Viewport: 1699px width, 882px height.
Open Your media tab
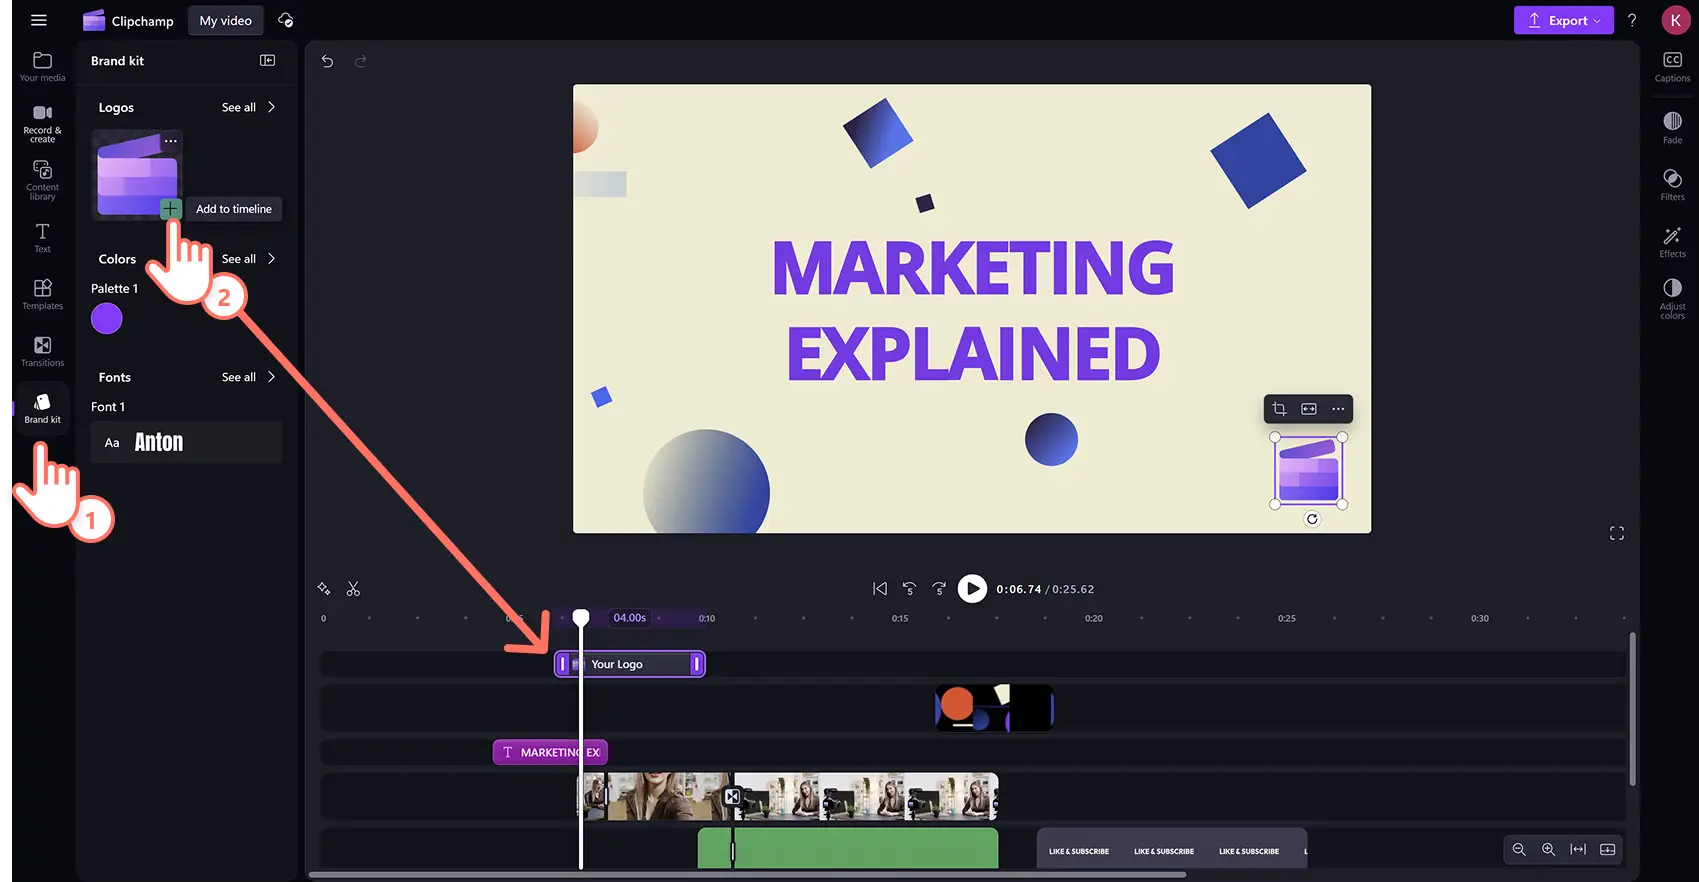coord(42,67)
